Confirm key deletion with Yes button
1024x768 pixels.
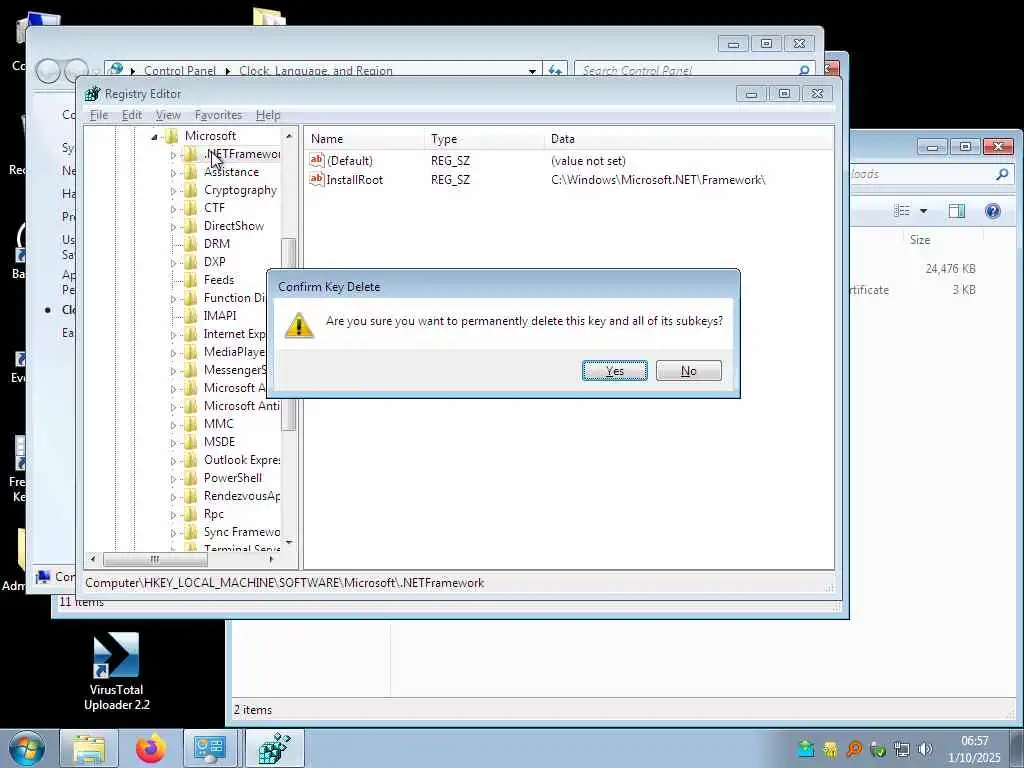tap(615, 370)
